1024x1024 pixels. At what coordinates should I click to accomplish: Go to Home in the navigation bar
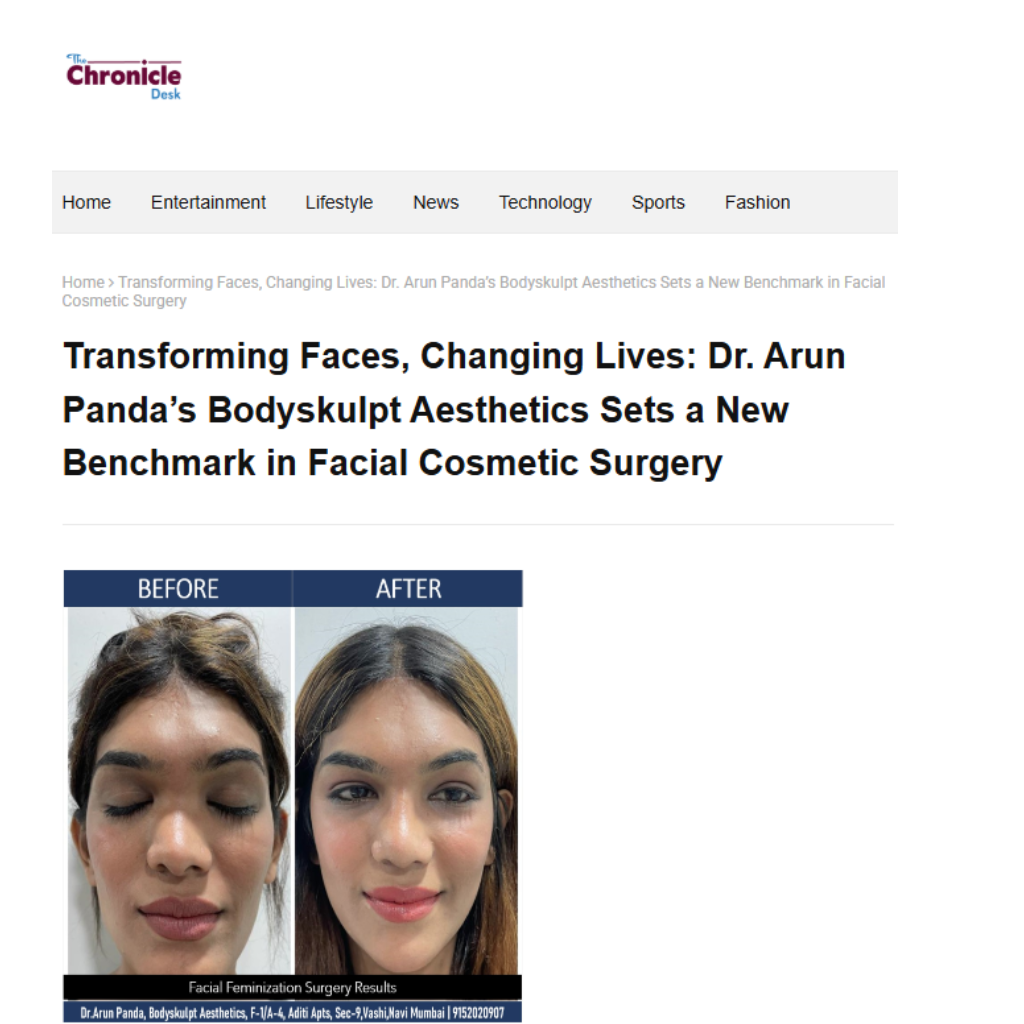[x=86, y=202]
